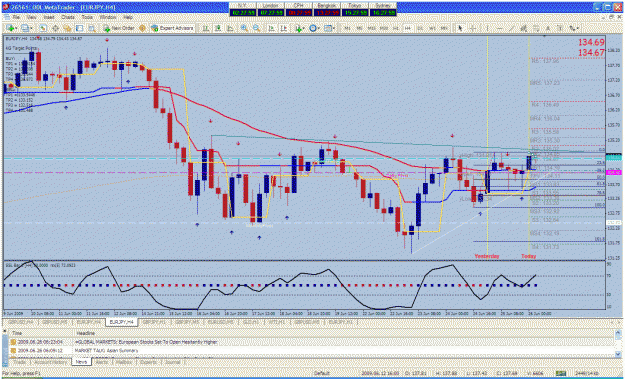This screenshot has width=625, height=379.
Task: Open the Insert menu
Action: (x=49, y=18)
